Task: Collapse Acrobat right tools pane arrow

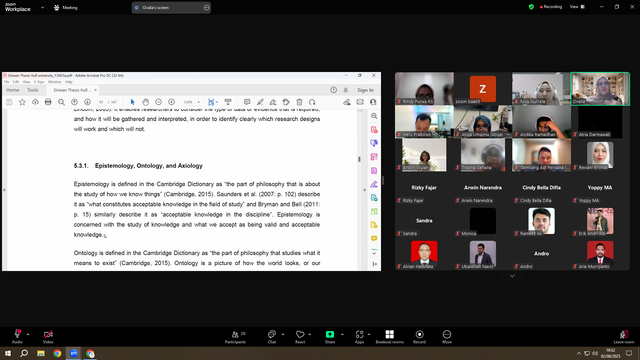Action: point(364,190)
